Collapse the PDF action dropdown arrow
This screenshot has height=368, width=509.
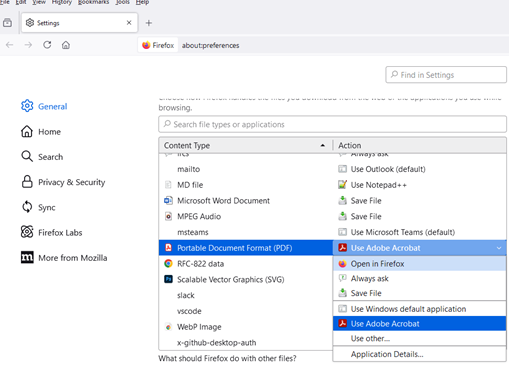click(x=499, y=248)
